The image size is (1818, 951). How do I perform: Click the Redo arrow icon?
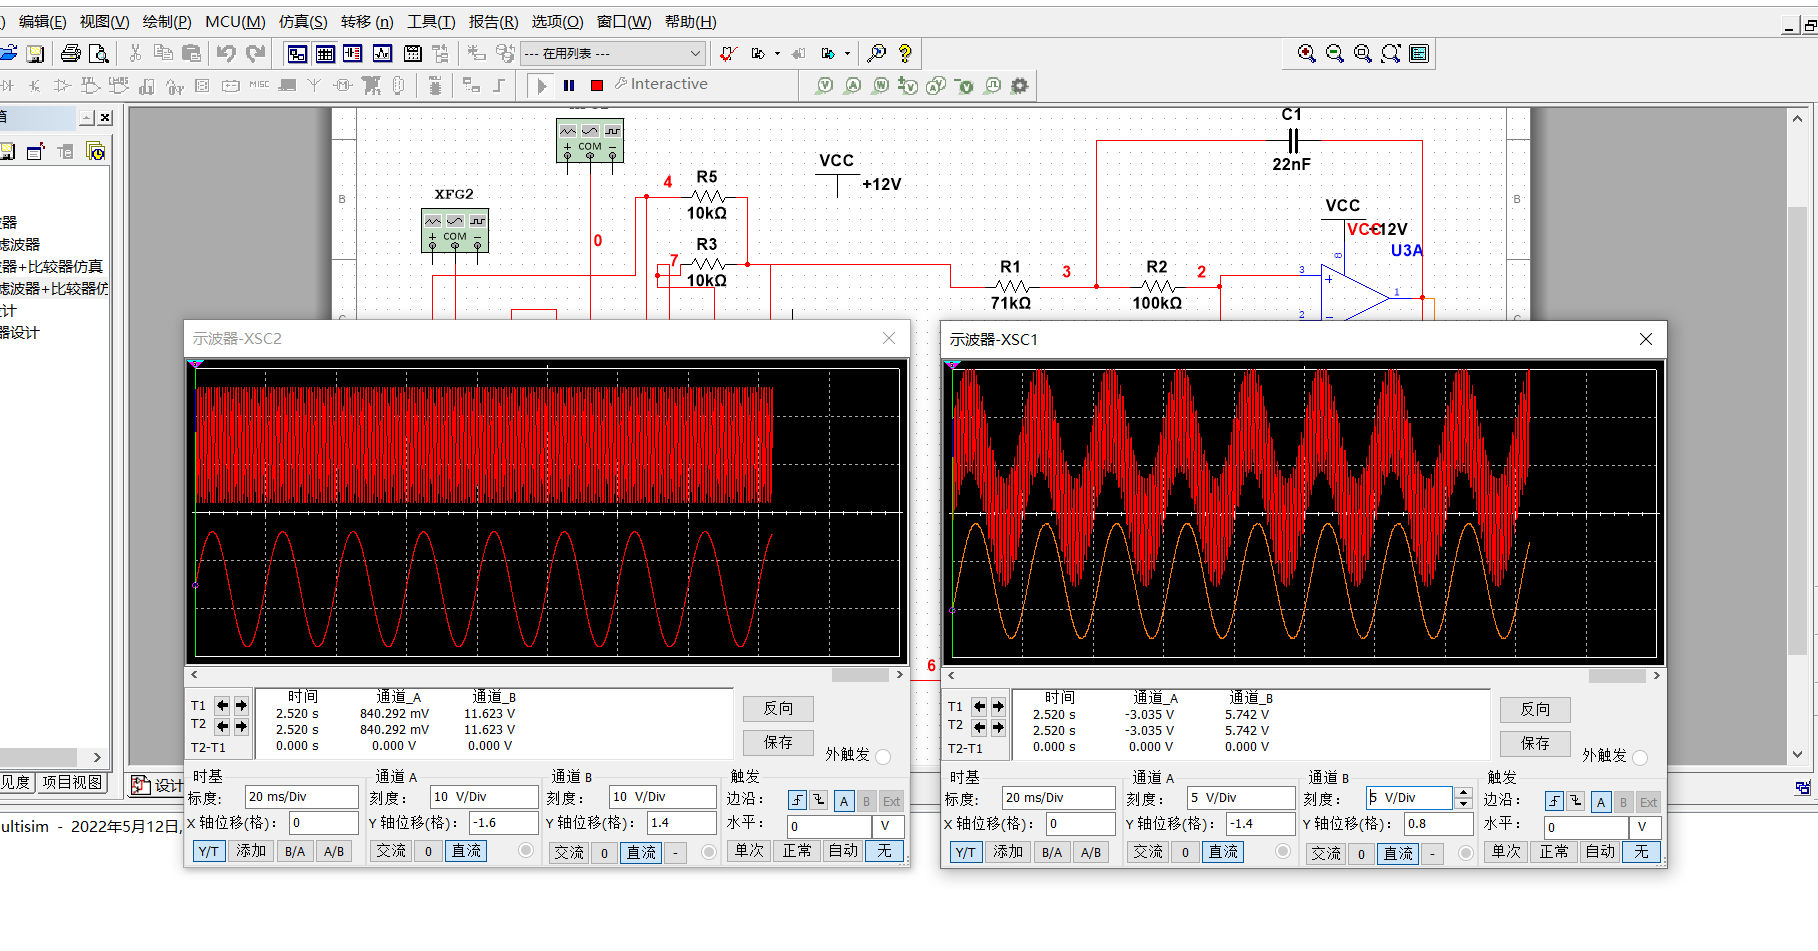pos(256,53)
